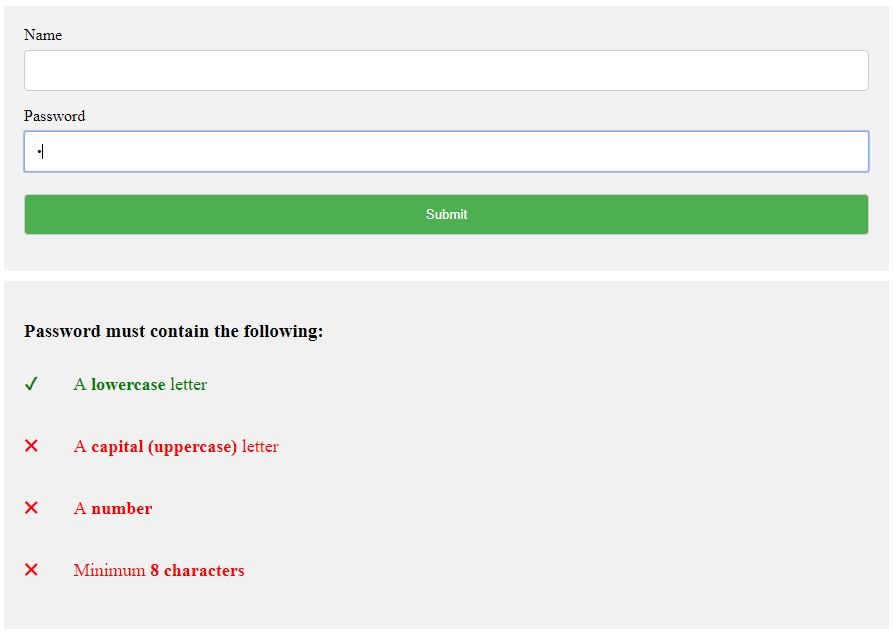
Task: Click the red X beside minimum characters requirement
Action: point(31,569)
